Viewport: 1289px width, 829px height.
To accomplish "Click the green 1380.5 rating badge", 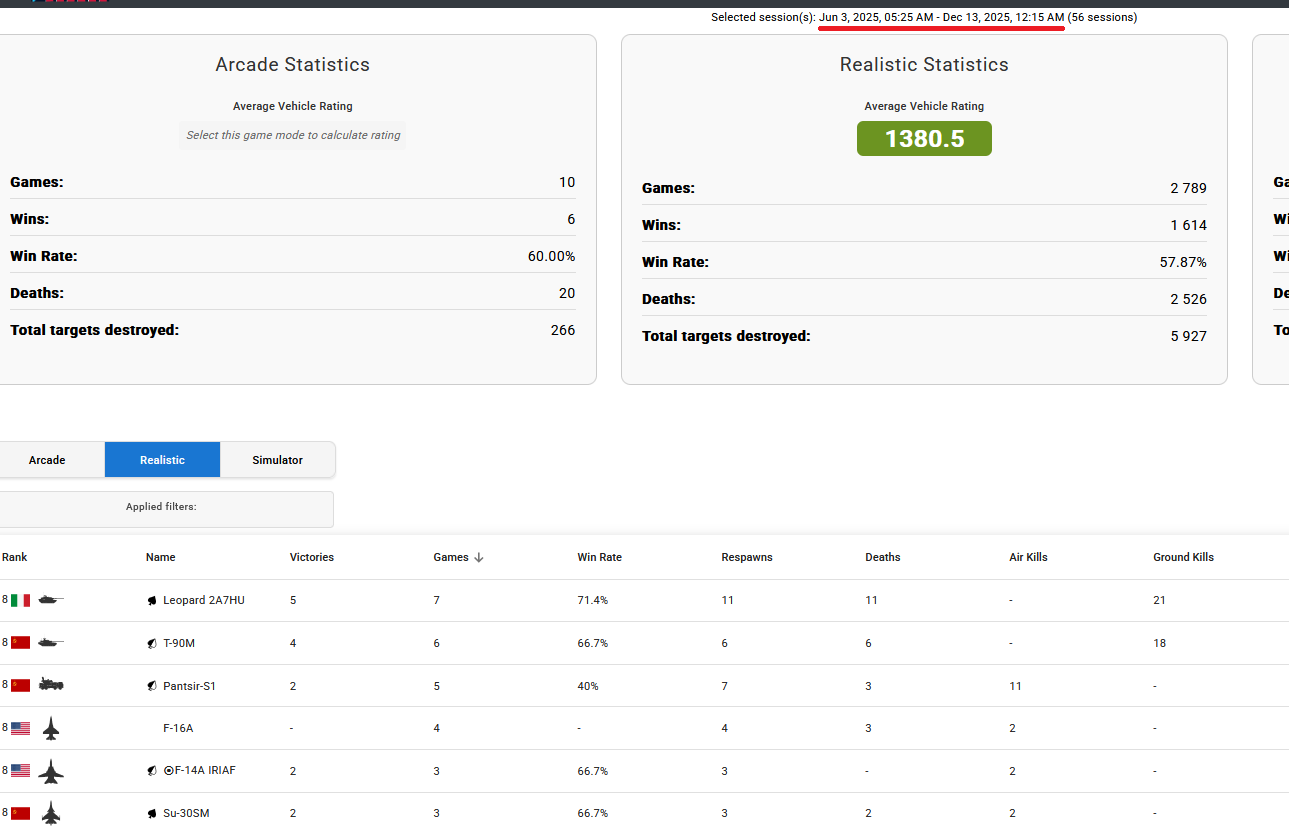I will (924, 138).
